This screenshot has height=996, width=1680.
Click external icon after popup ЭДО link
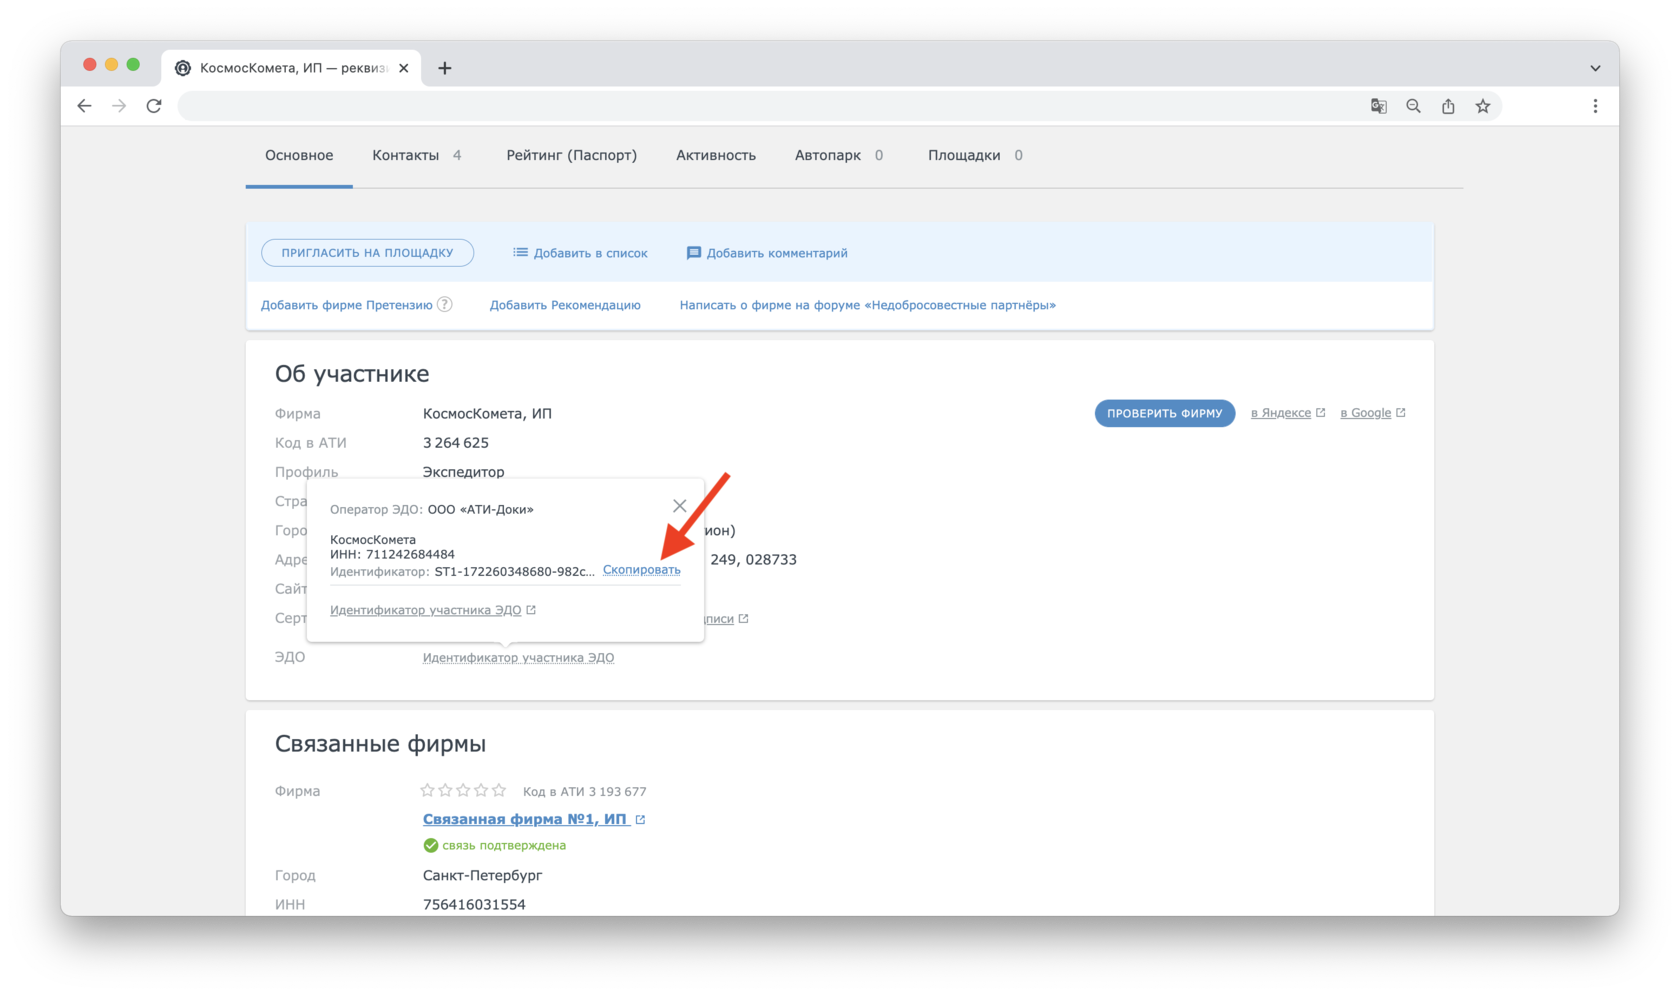pos(531,610)
